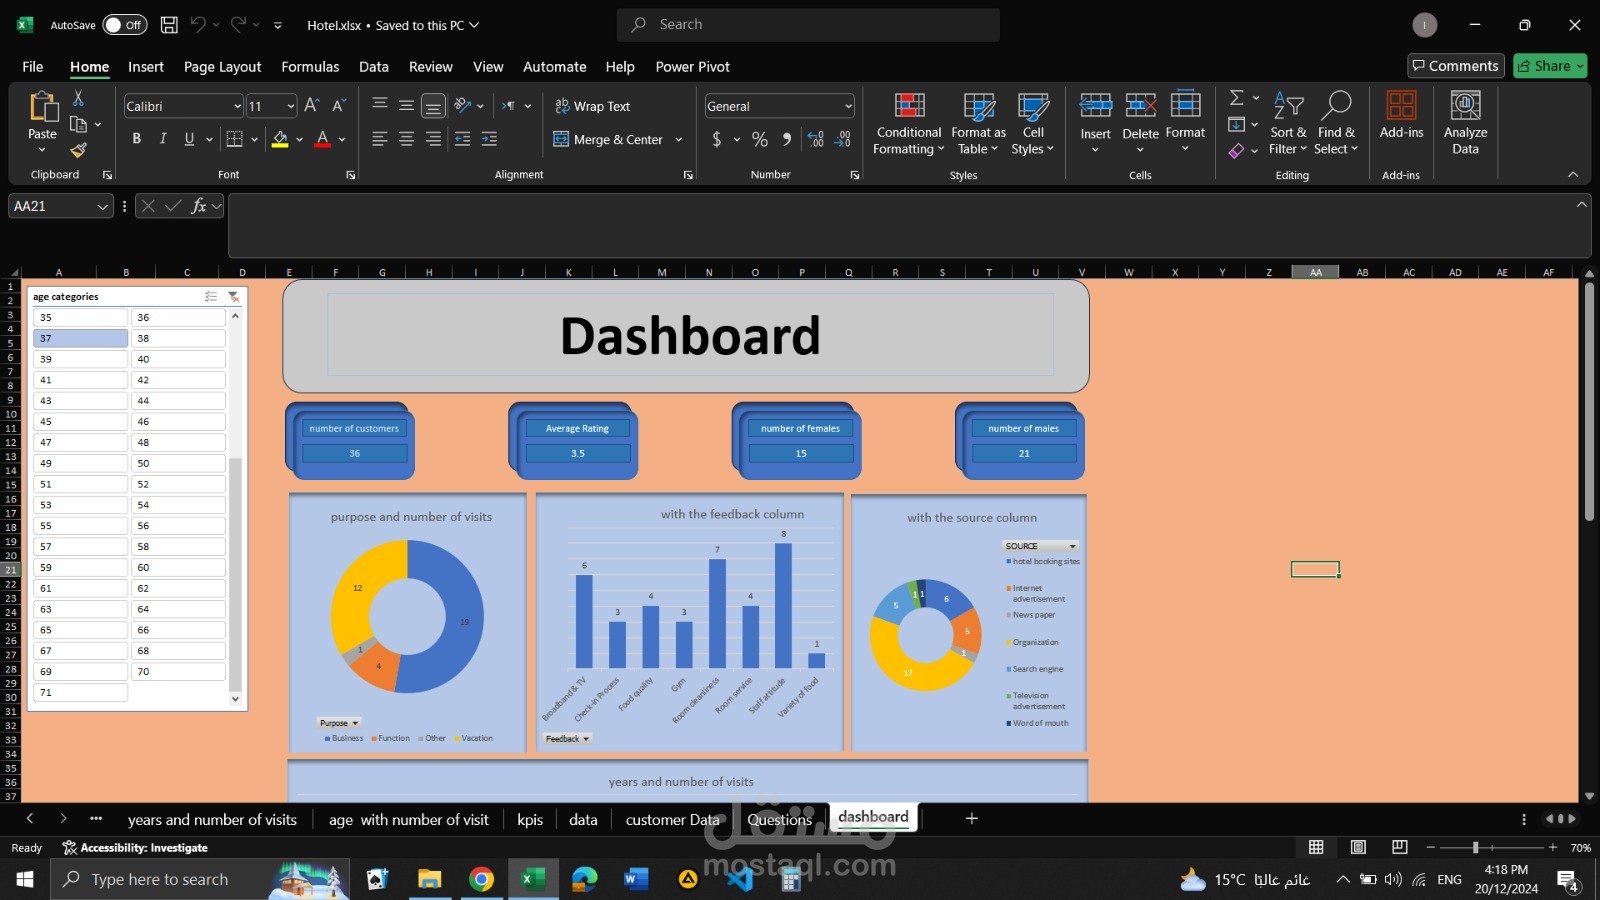Click the Format Painter brush icon

[x=79, y=150]
